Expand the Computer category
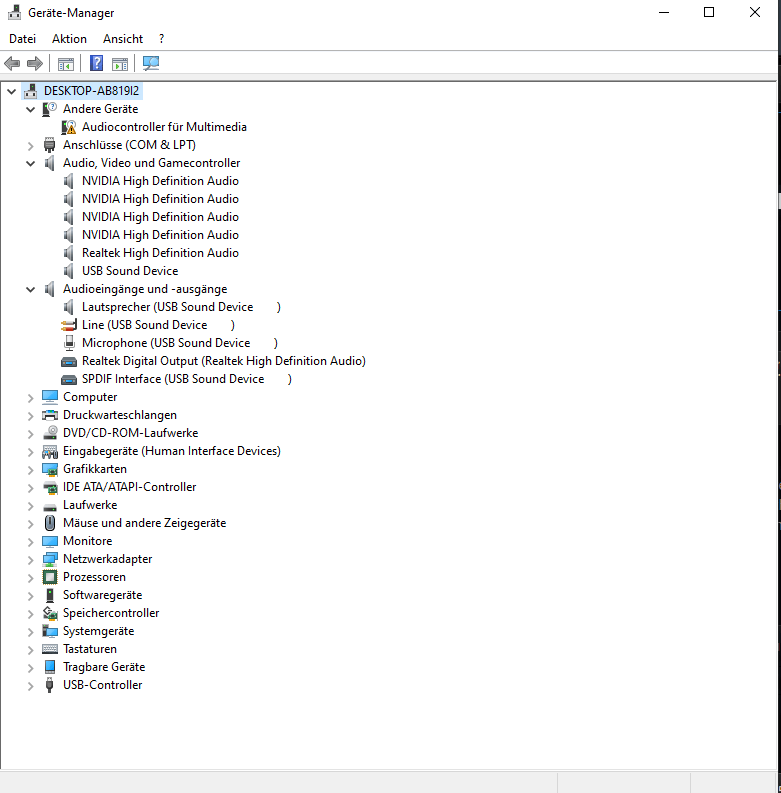The image size is (781, 793). coord(30,398)
